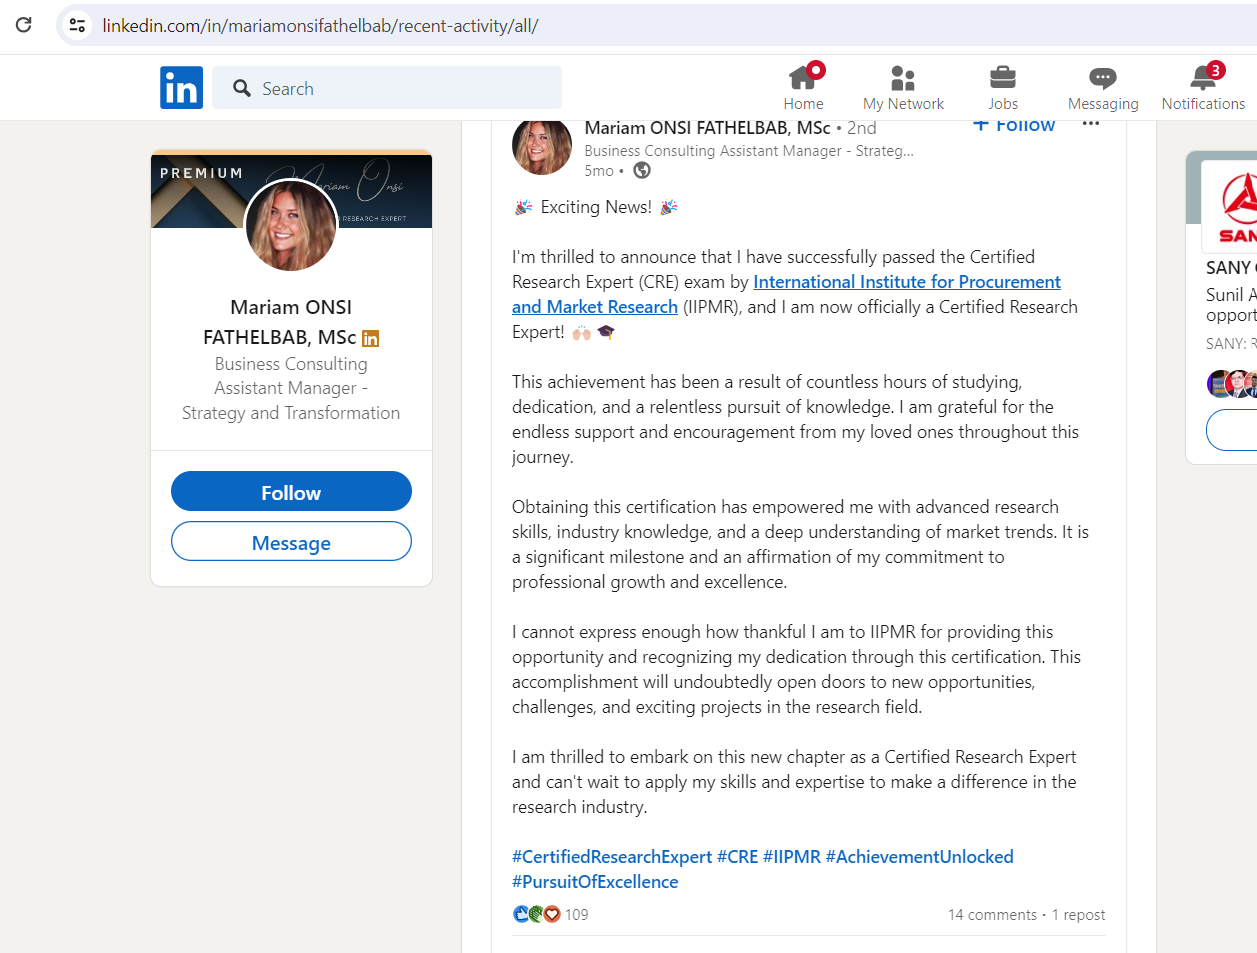Click the 5mo post timestamp
The width and height of the screenshot is (1257, 953).
click(x=599, y=171)
